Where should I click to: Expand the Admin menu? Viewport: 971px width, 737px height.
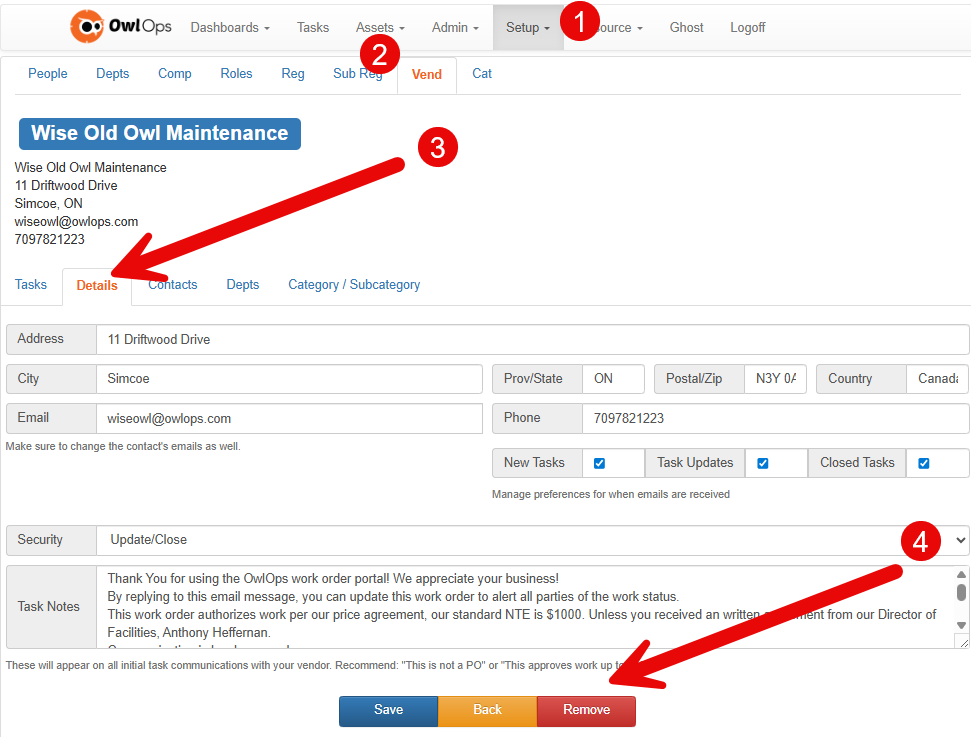click(455, 28)
